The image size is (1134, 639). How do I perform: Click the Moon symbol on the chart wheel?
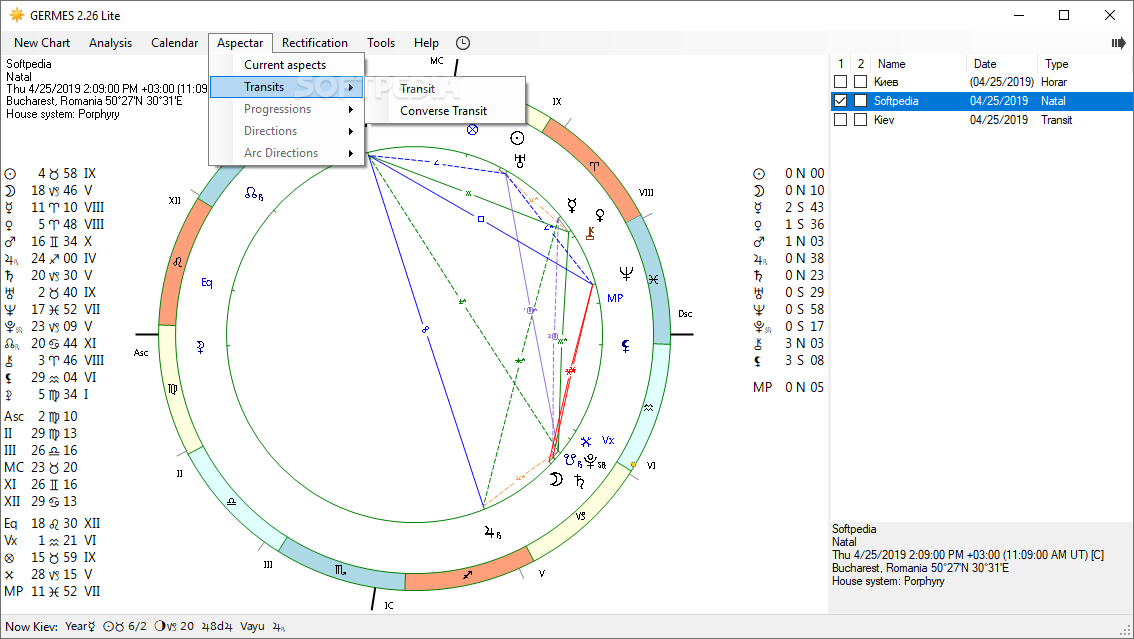555,479
